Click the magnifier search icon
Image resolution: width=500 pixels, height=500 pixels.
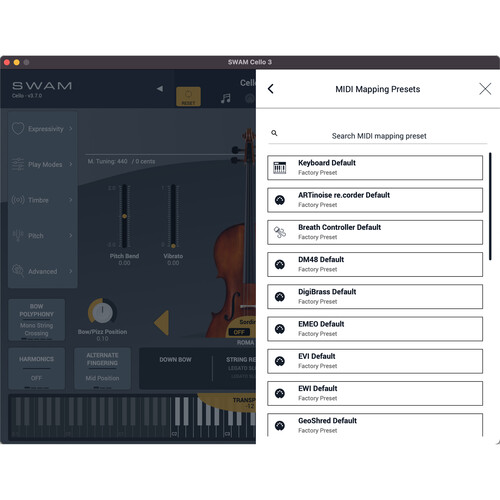point(274,133)
